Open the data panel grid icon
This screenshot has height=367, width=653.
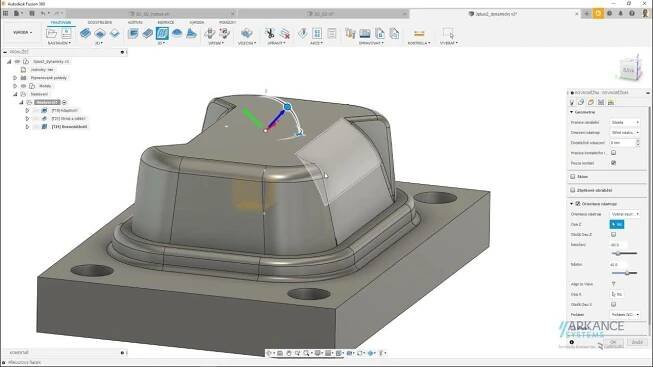(x=5, y=13)
